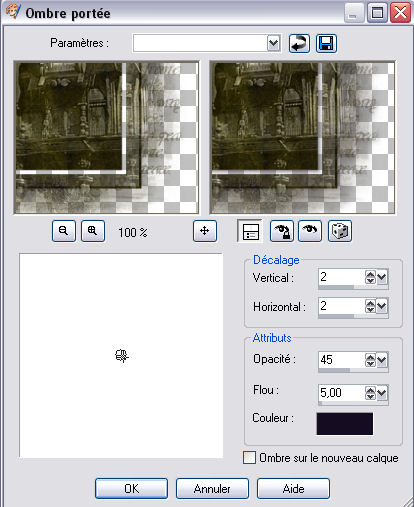Expand the Vertical offset slider dropdown arrow
414x507 pixels.
[x=382, y=277]
